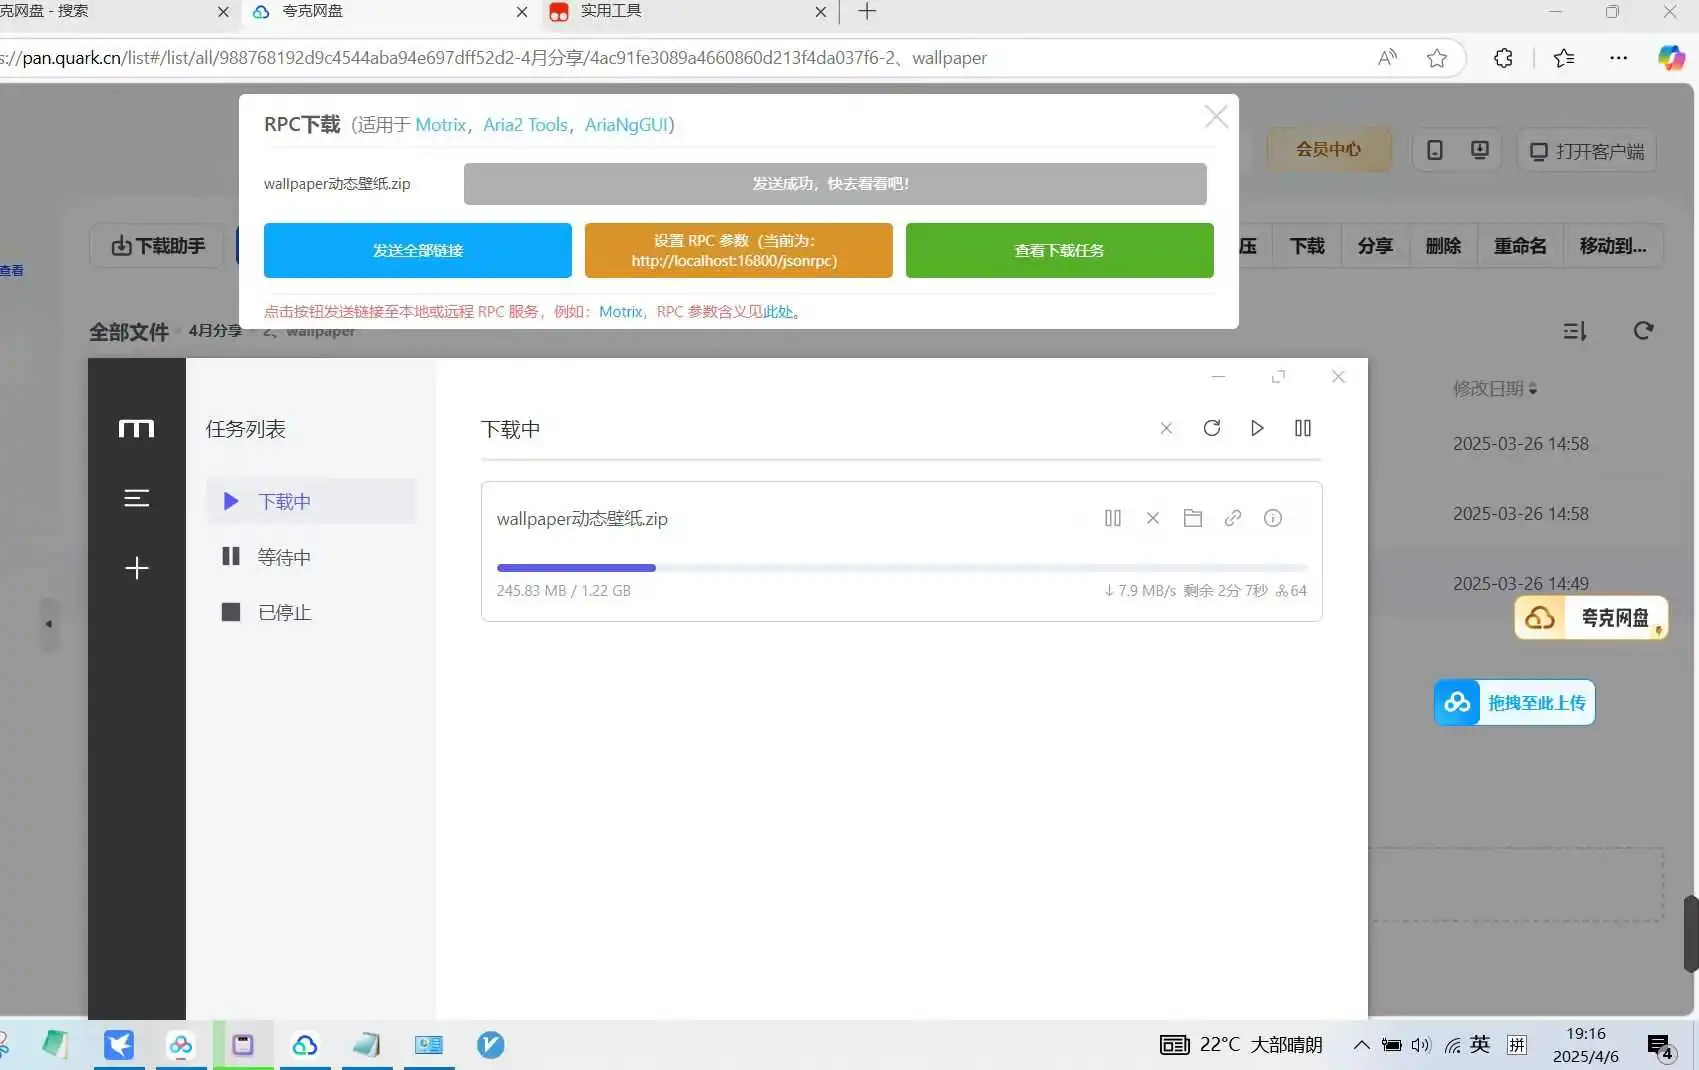
Task: Refresh the Motrix task list
Action: click(1211, 428)
